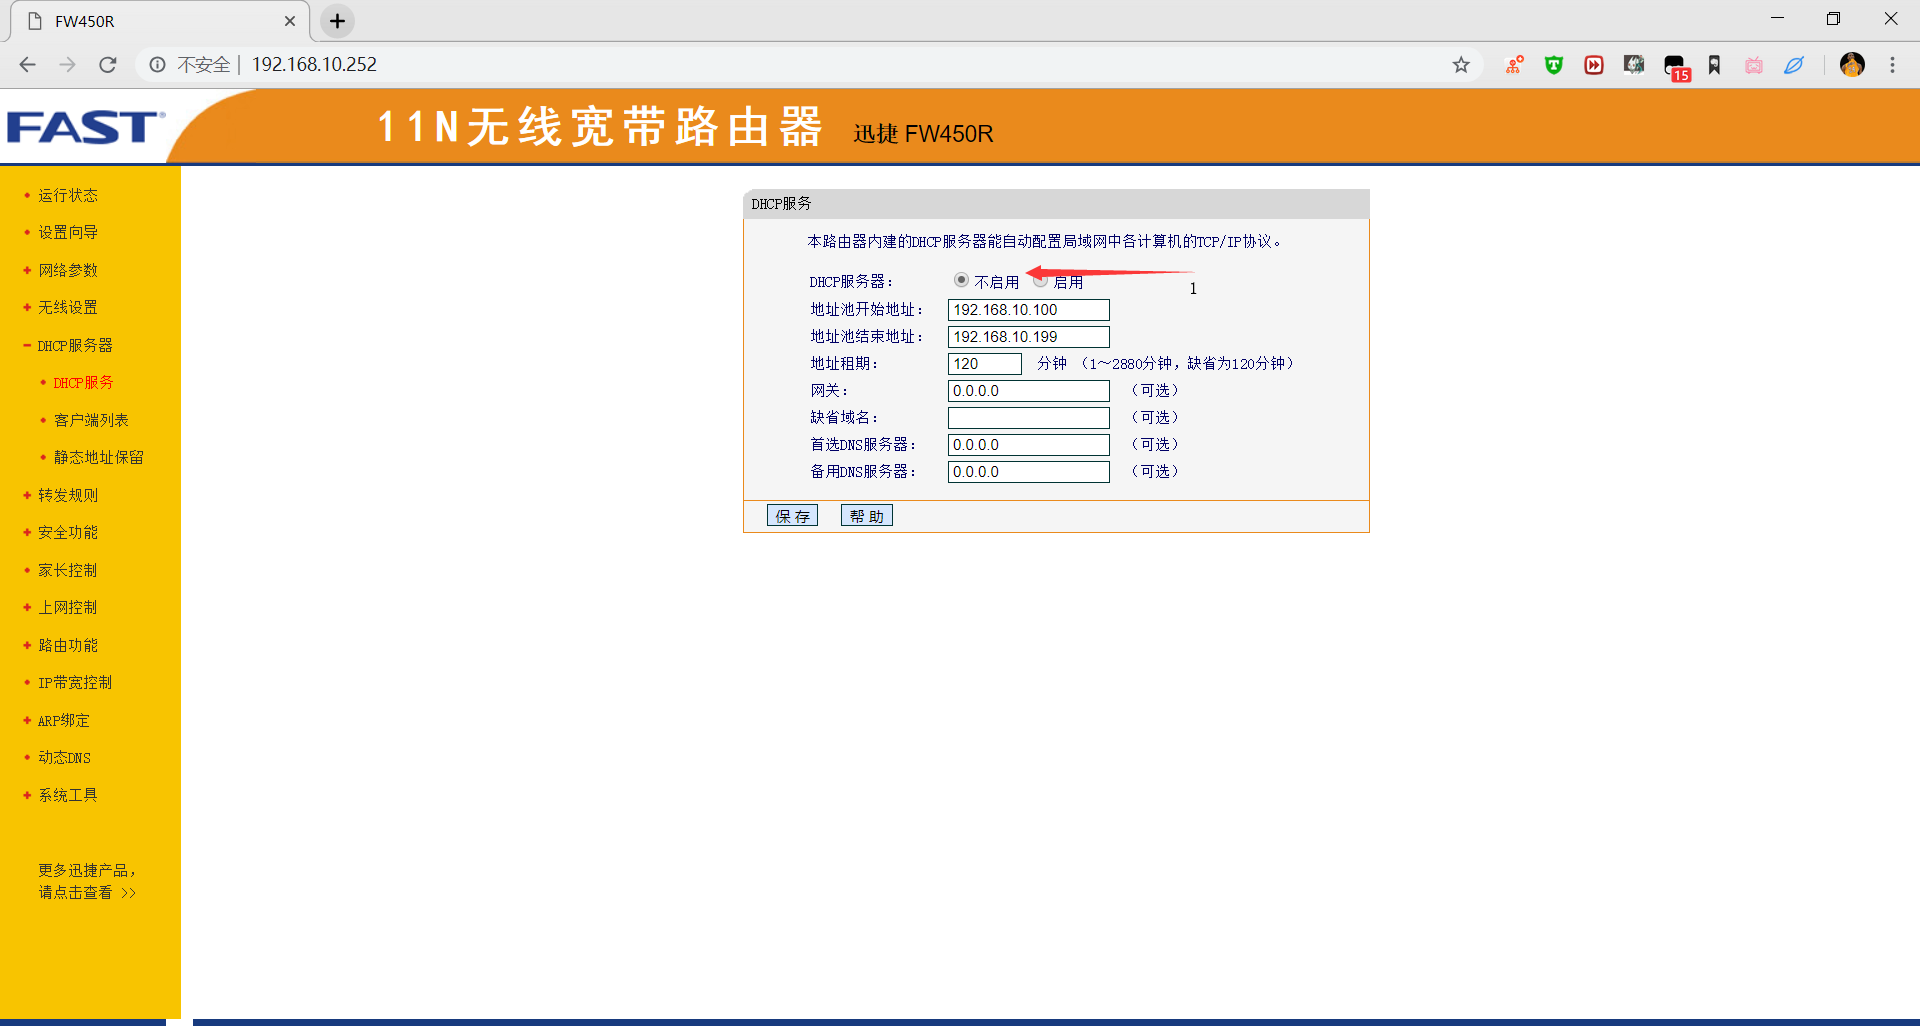Collapse the DHCP服务器 menu section

click(x=75, y=345)
